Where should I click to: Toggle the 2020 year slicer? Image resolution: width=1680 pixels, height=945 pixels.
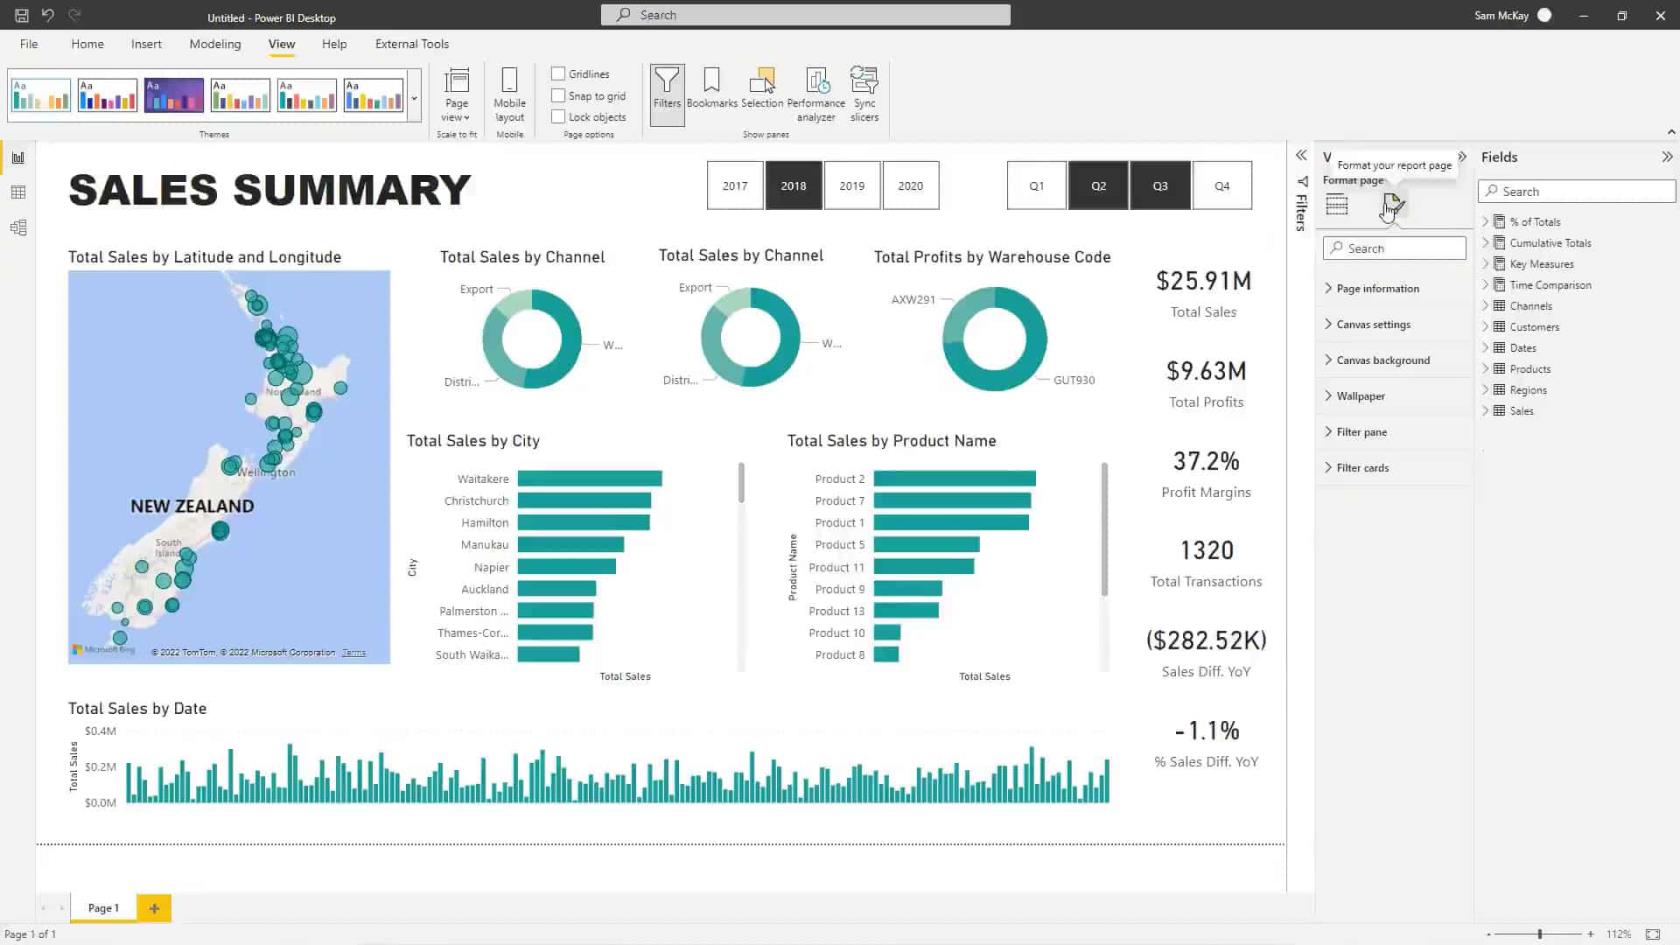coord(911,186)
